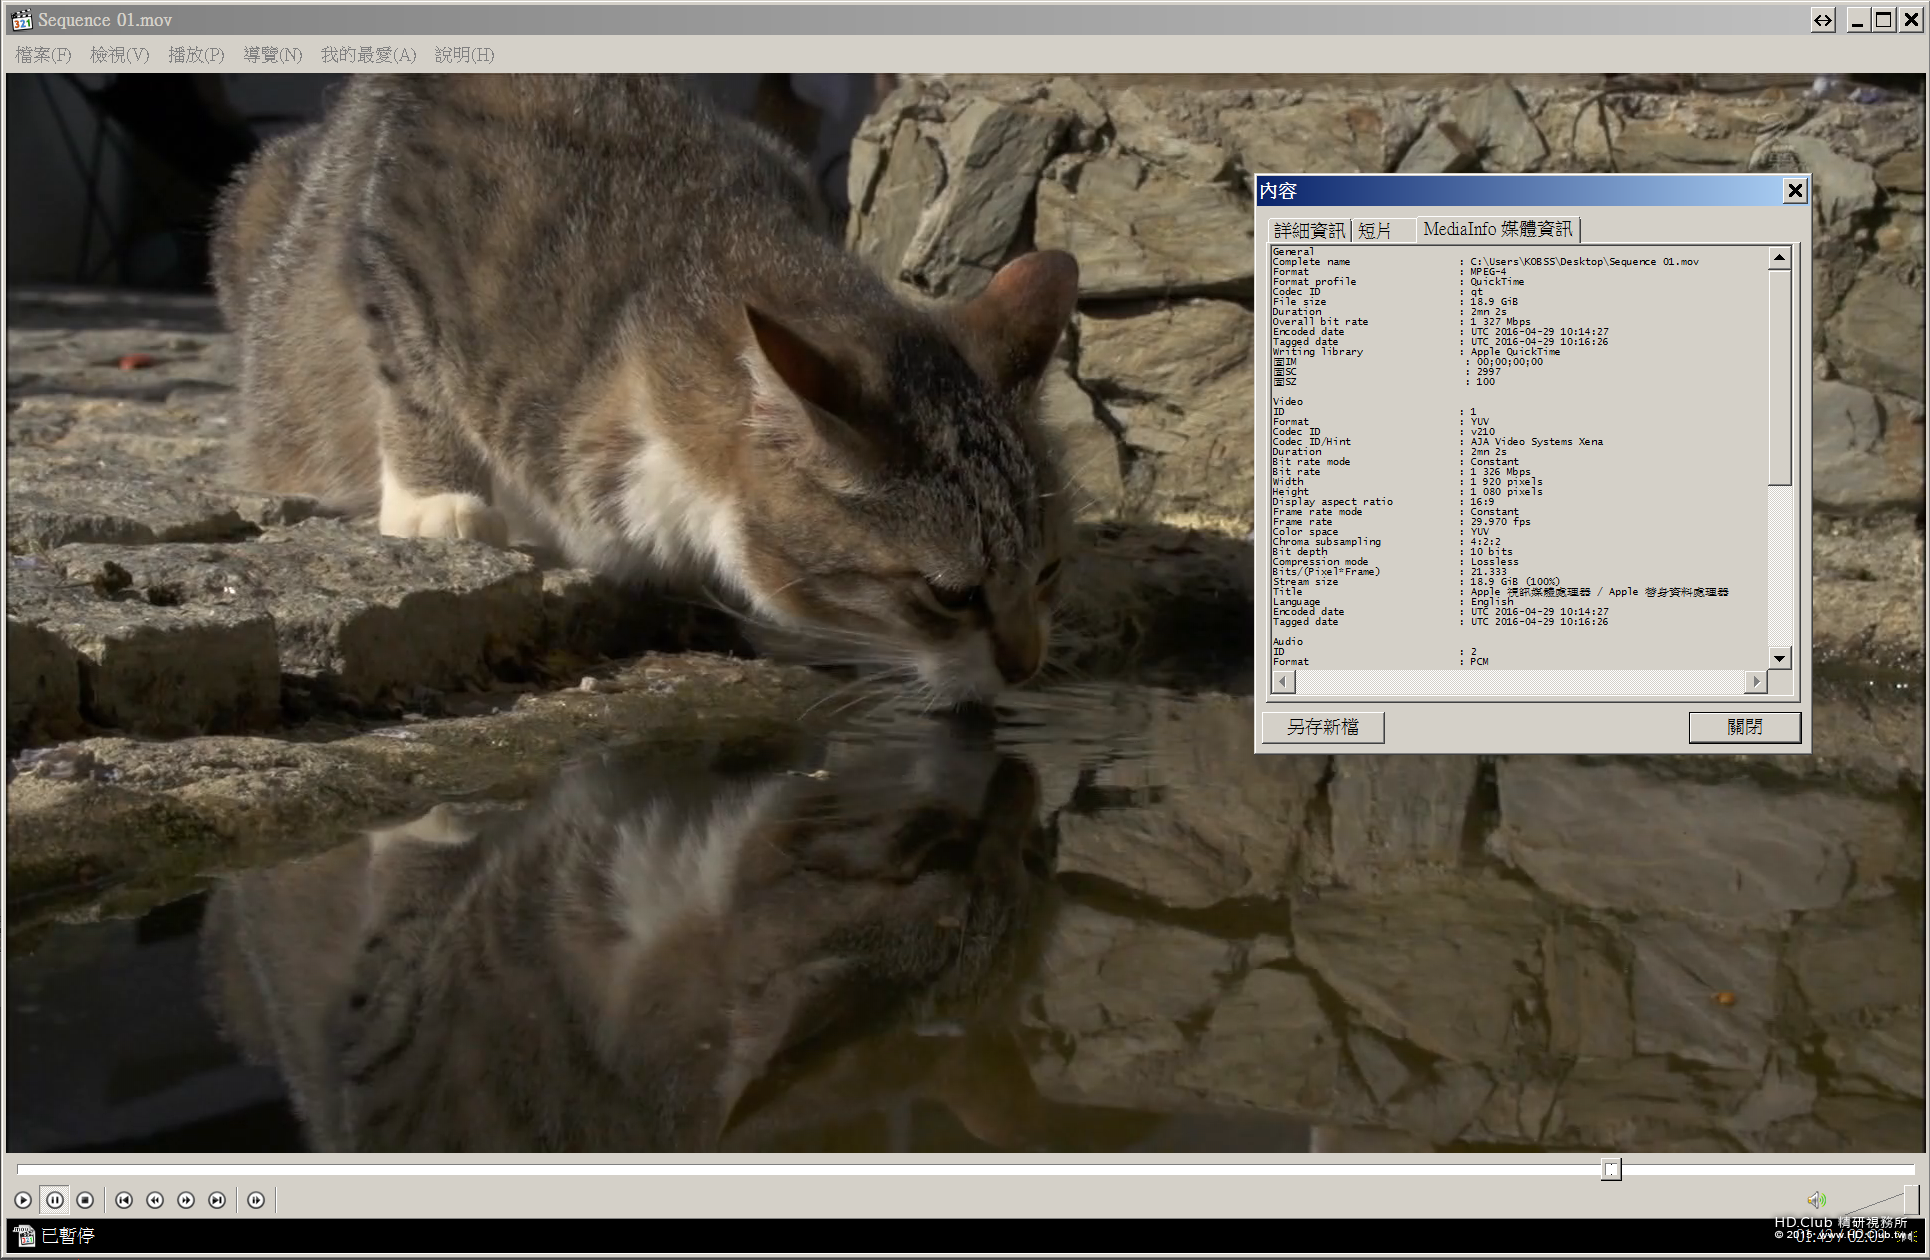Open the 我的最愛(A) menu
Screen dimensions: 1930x1260
coord(368,55)
